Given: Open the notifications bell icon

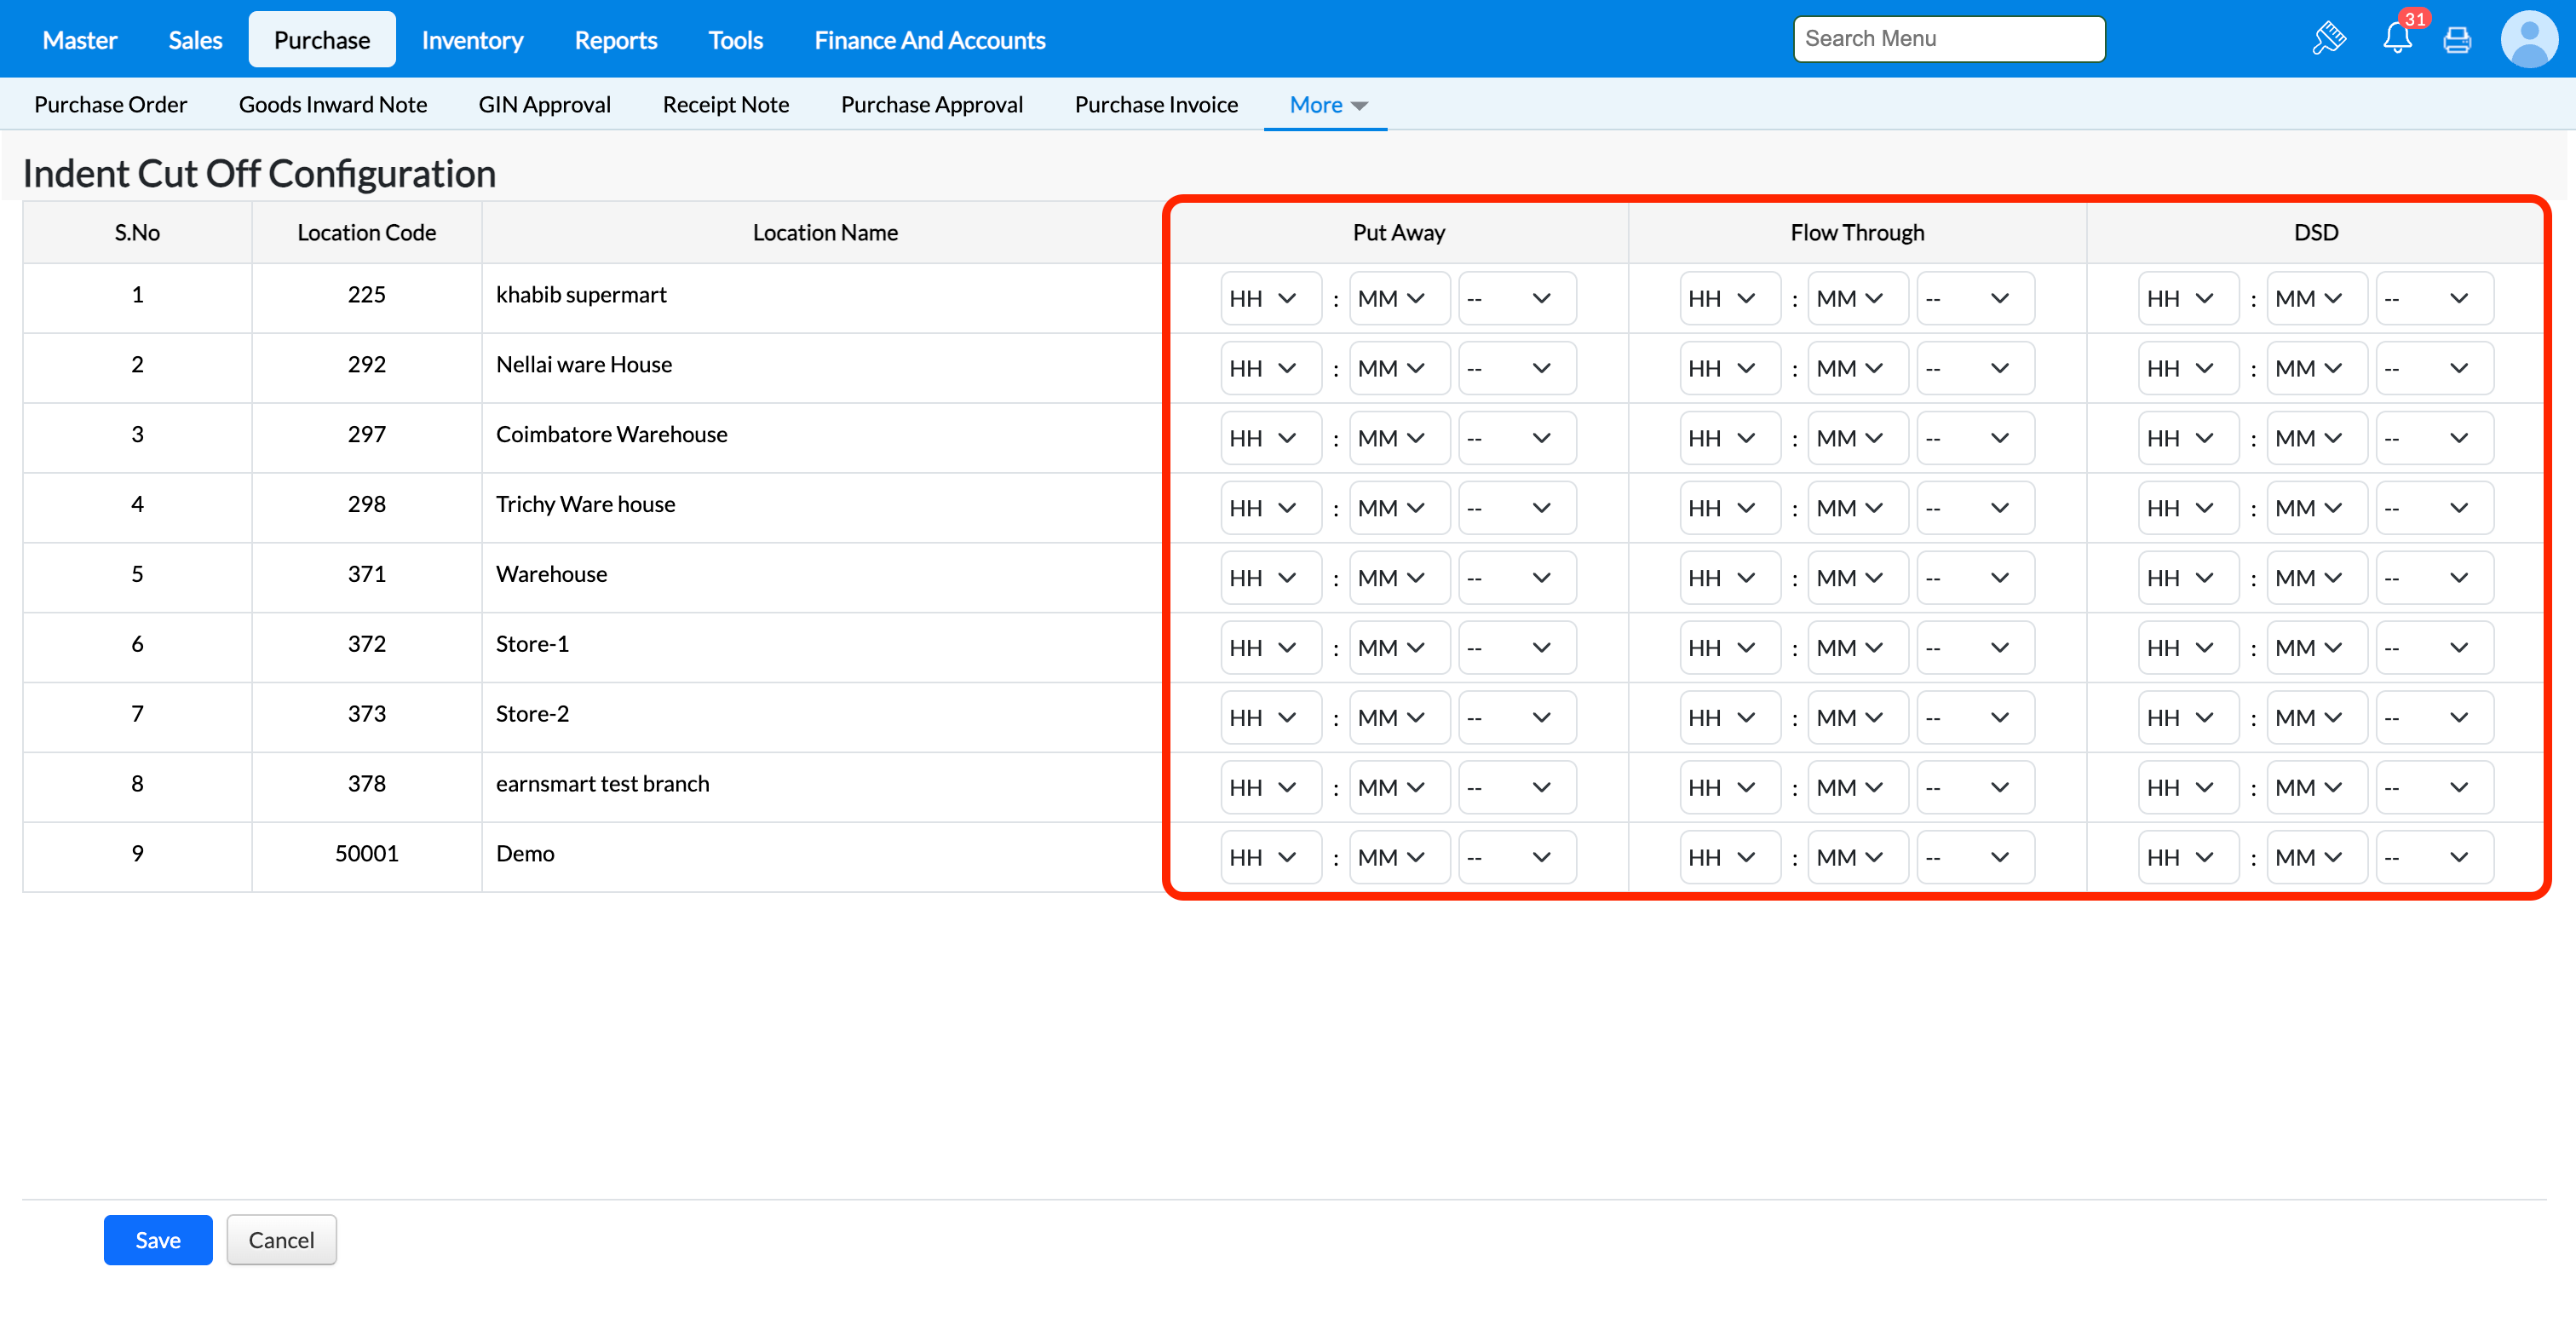Looking at the screenshot, I should click(x=2396, y=39).
